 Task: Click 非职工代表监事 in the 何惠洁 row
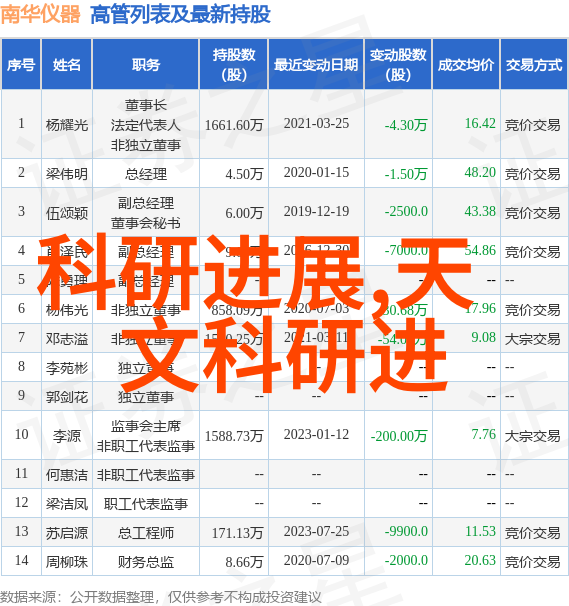tap(146, 475)
